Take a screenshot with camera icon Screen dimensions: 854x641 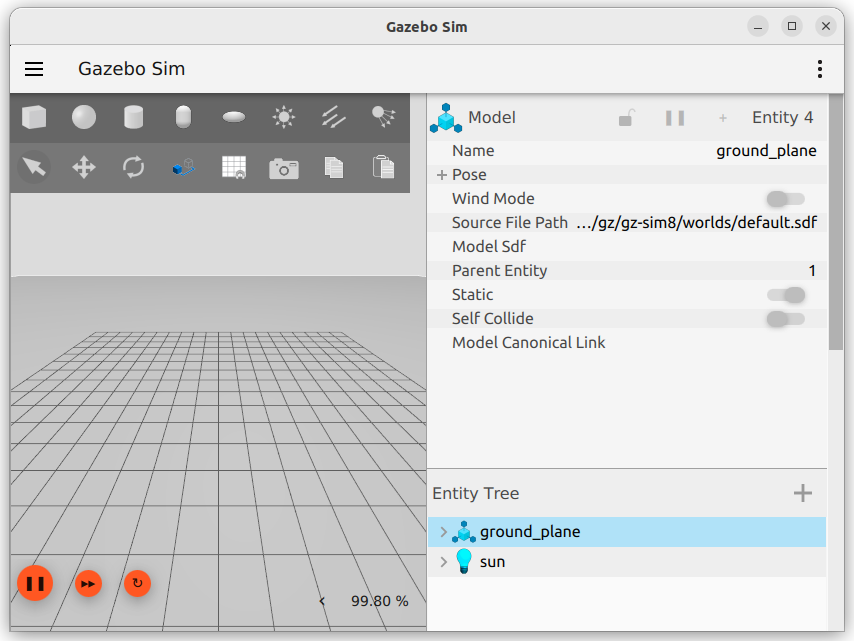click(284, 168)
